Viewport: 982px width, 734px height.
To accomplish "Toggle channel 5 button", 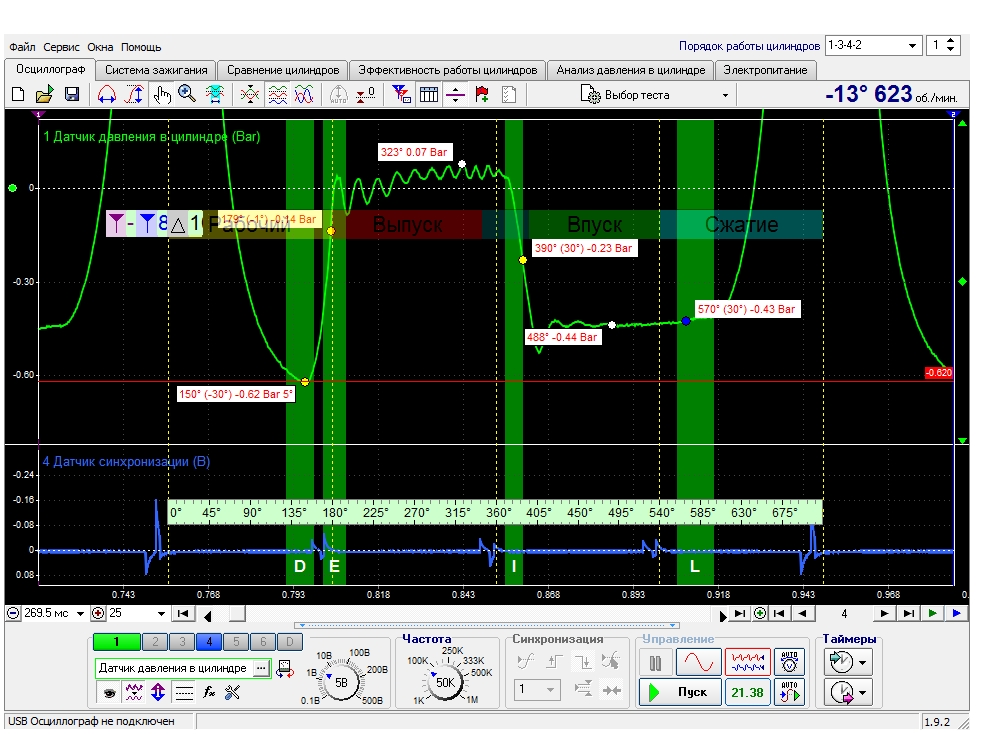I will point(235,641).
